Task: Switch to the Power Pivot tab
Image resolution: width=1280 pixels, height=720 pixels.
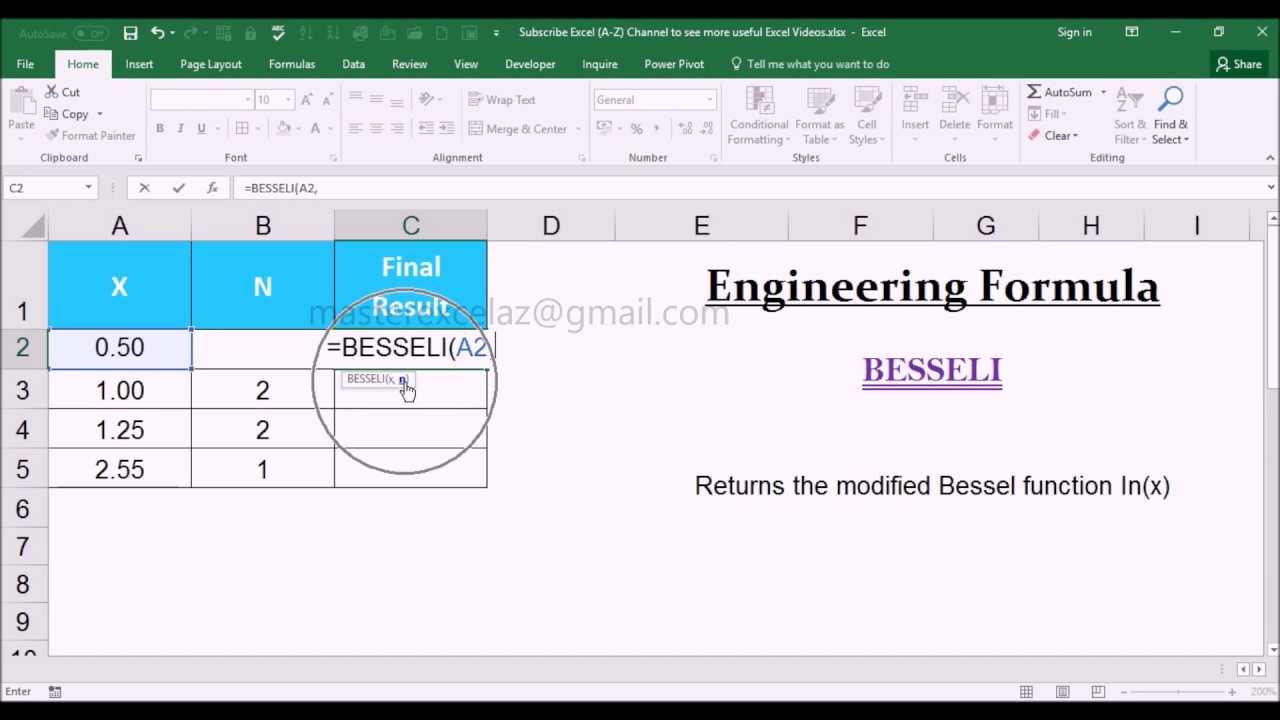Action: pyautogui.click(x=674, y=64)
